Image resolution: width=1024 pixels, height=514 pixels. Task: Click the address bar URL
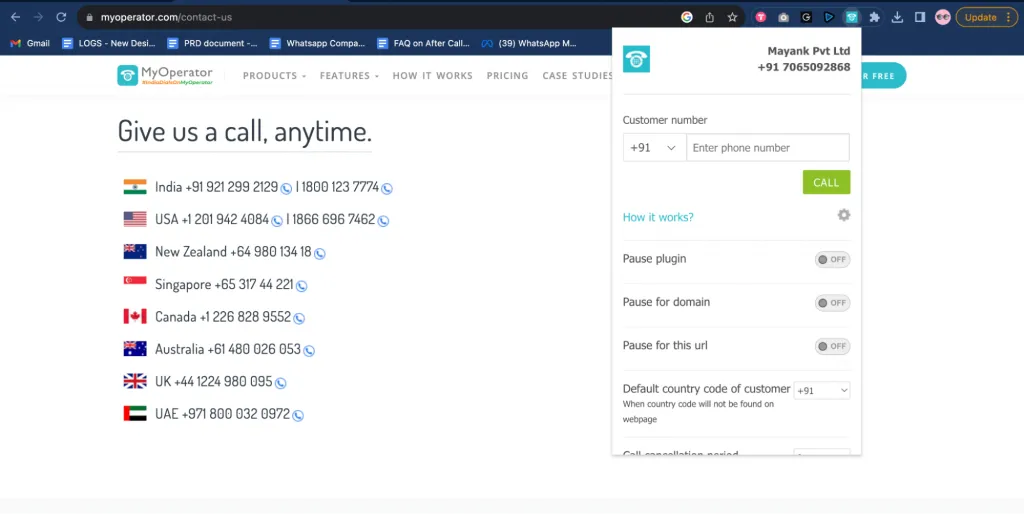tap(167, 18)
